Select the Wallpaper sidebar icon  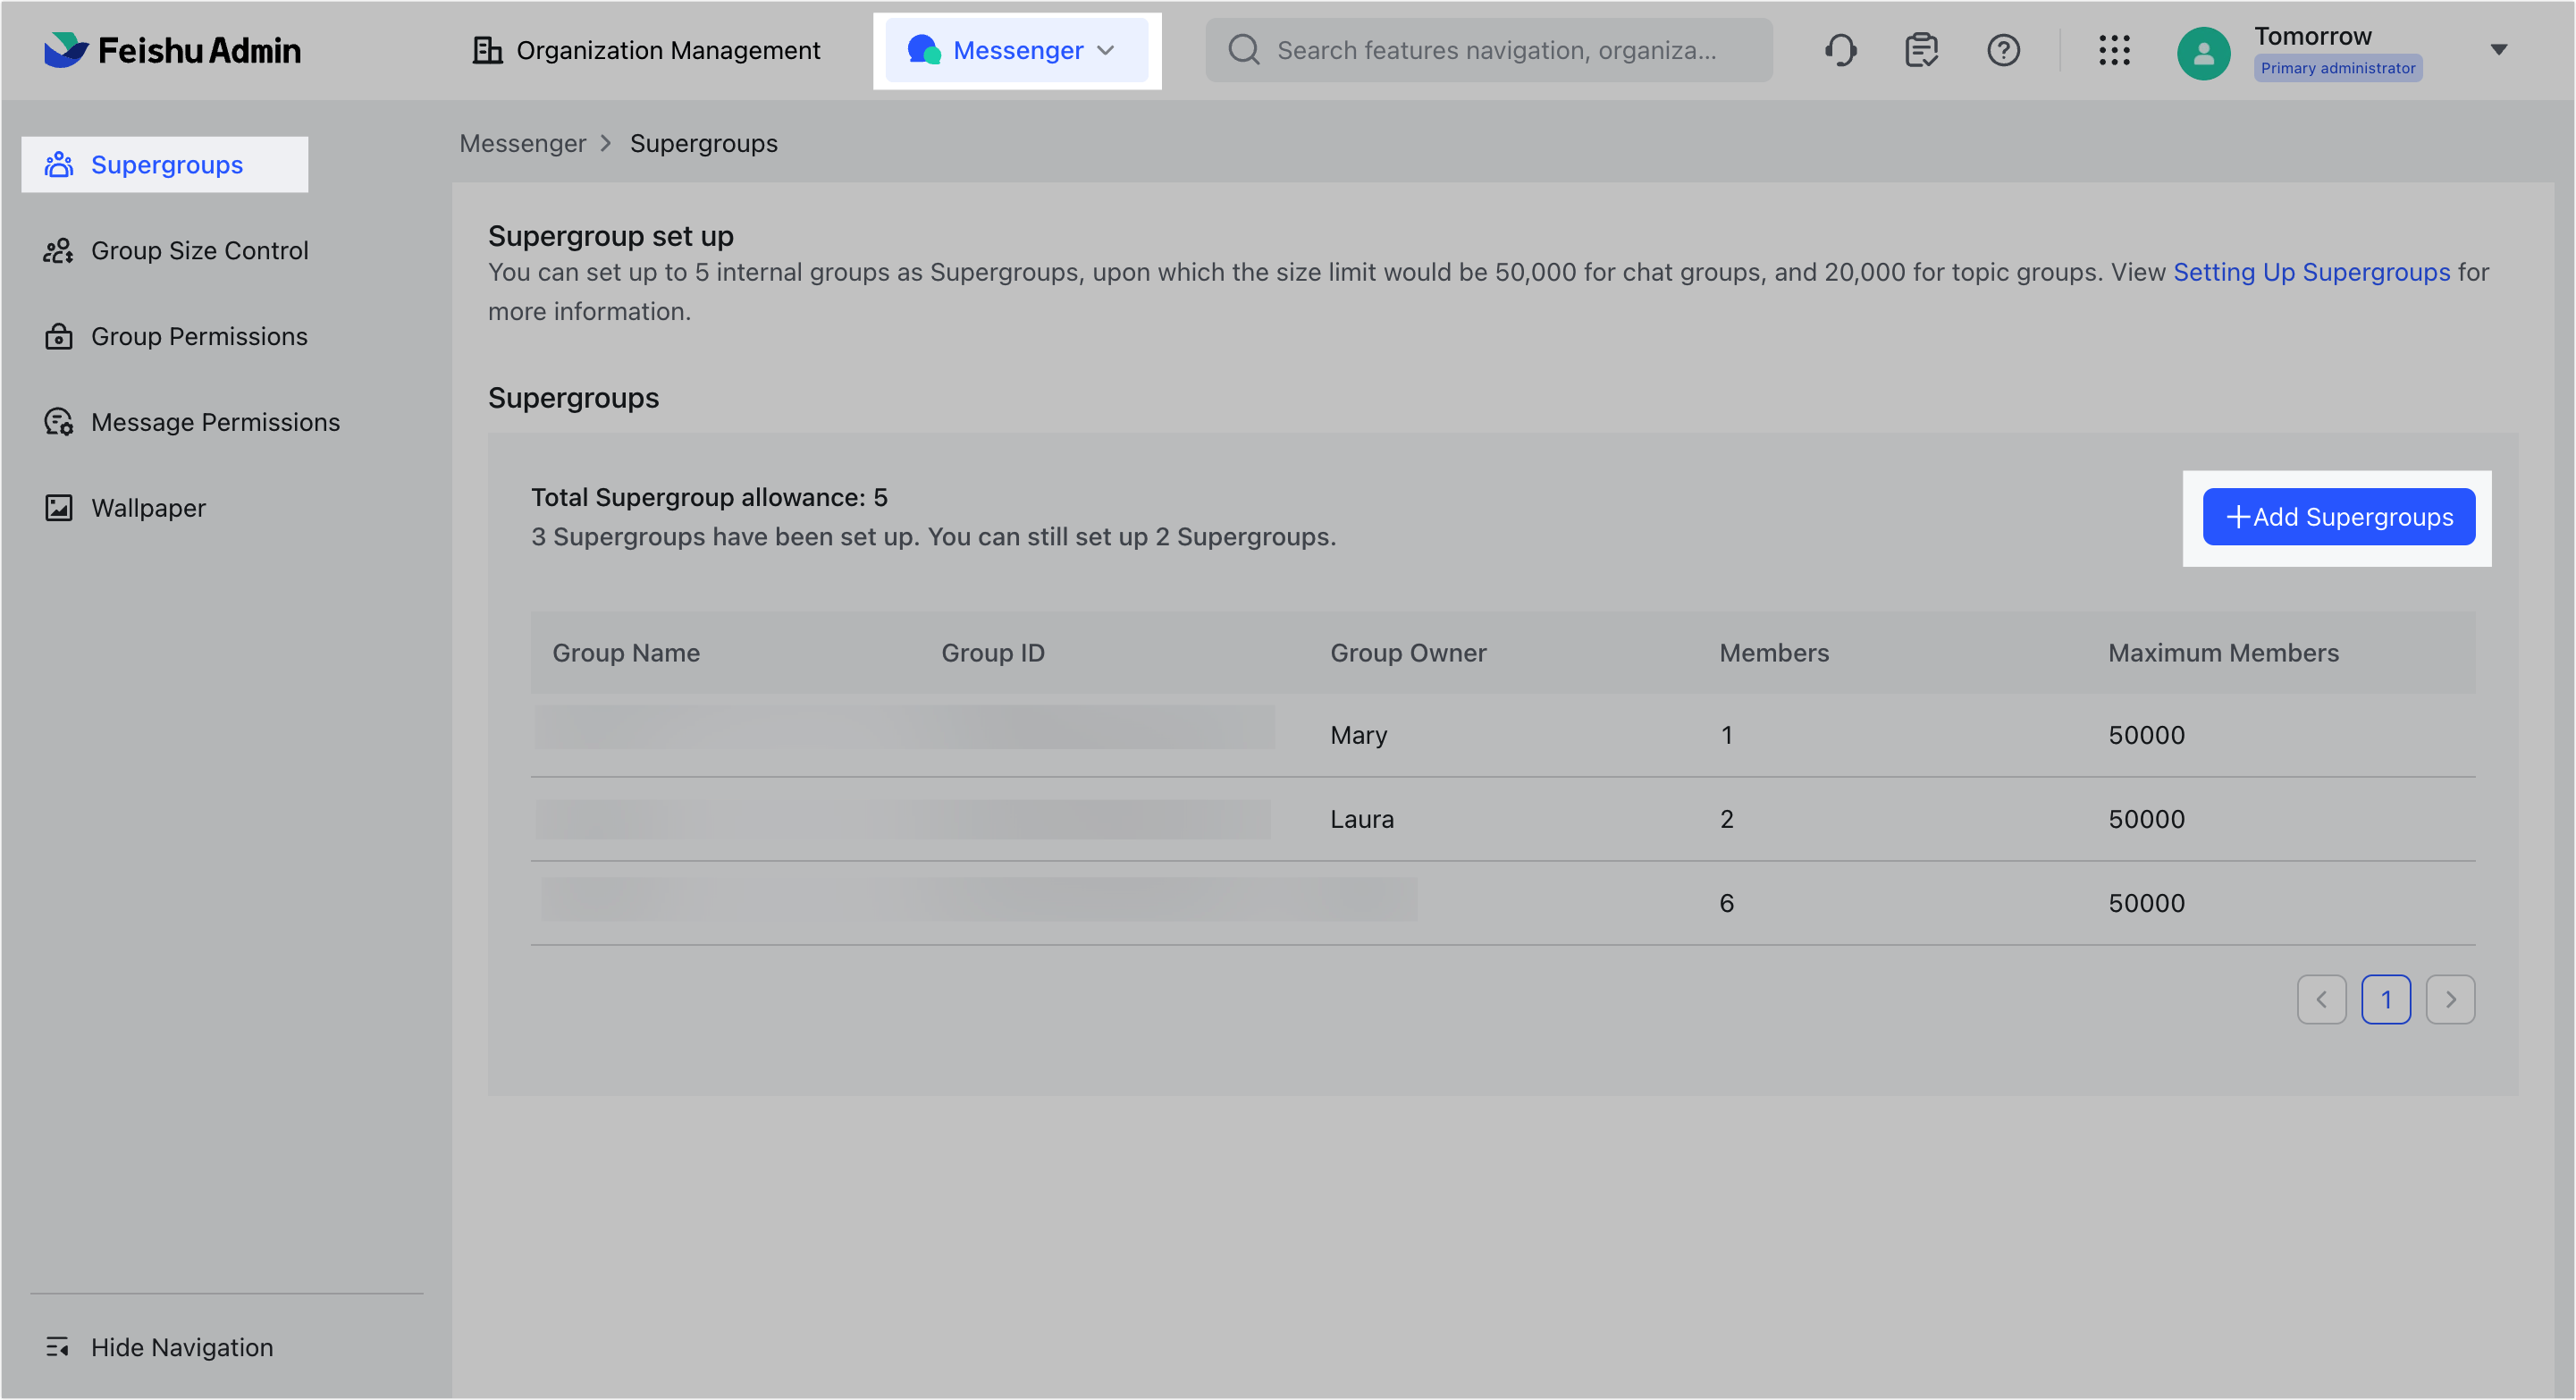pos(58,507)
